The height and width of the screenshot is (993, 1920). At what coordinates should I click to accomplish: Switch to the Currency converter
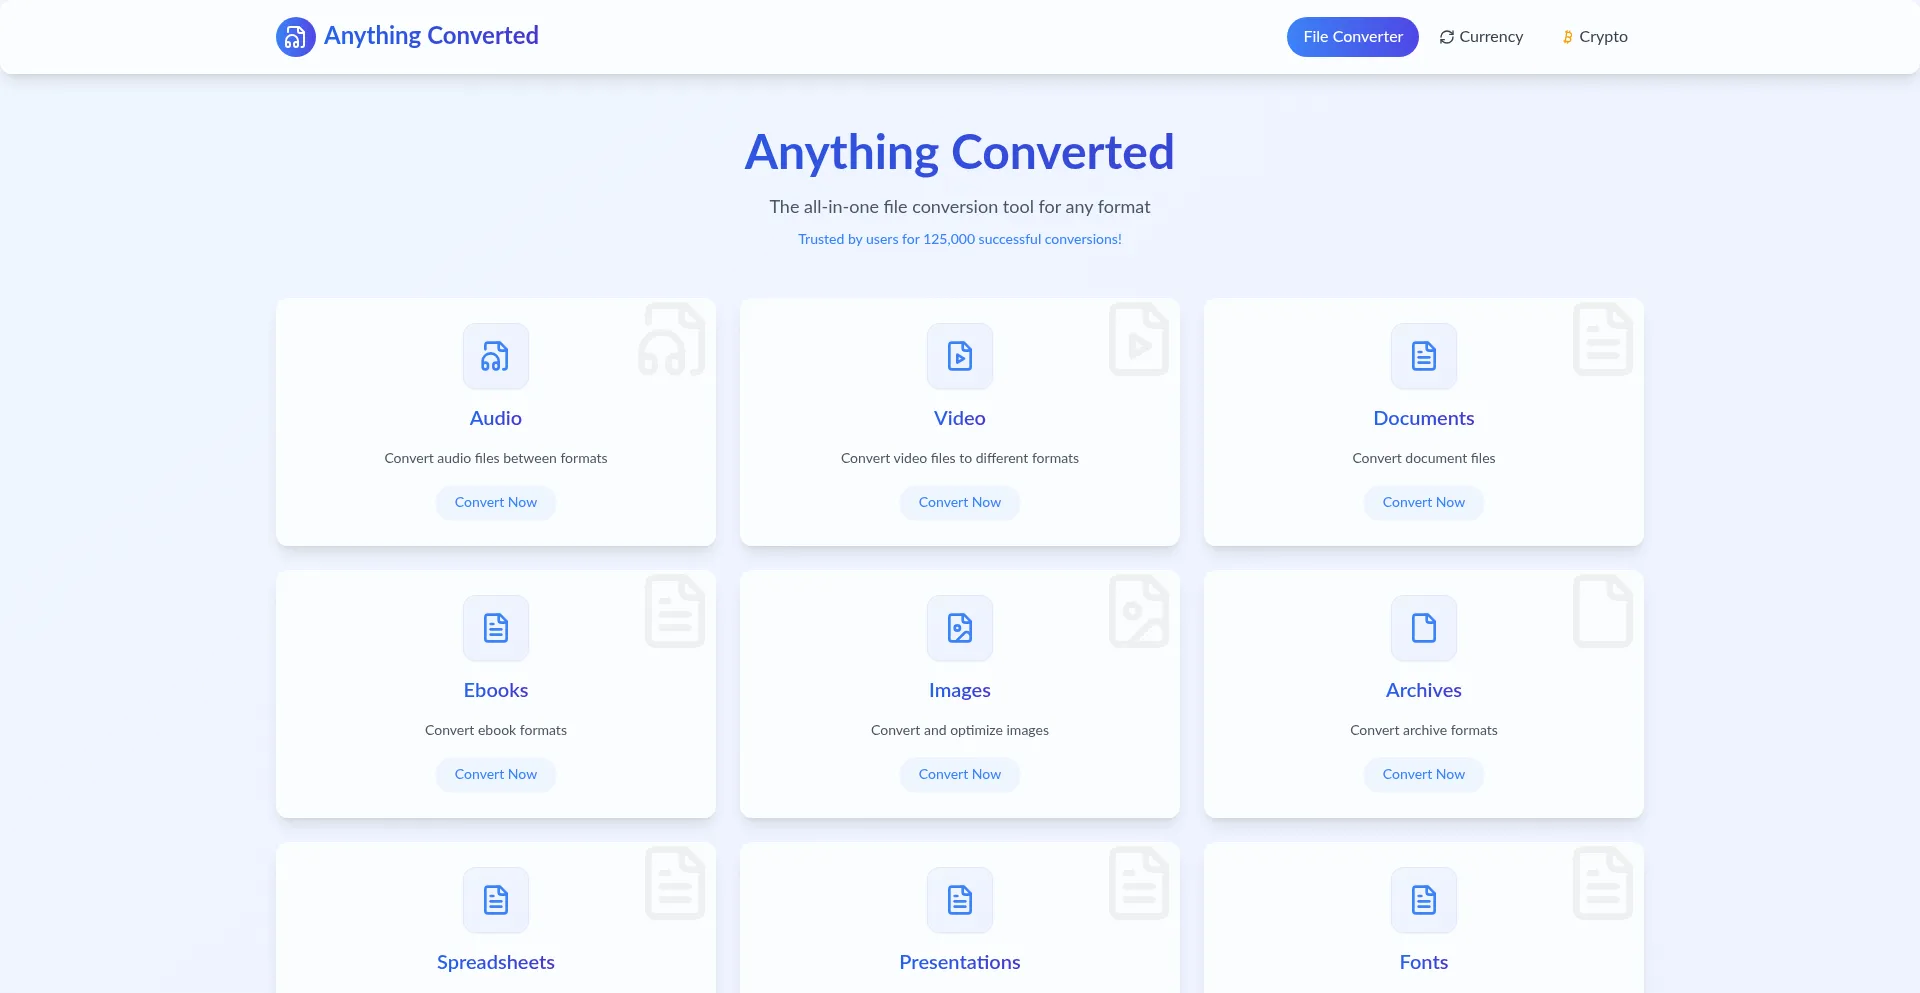click(x=1481, y=37)
